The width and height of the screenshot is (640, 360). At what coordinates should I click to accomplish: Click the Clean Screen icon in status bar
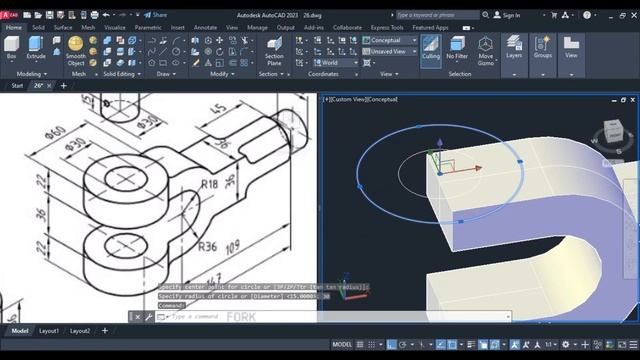coord(622,345)
